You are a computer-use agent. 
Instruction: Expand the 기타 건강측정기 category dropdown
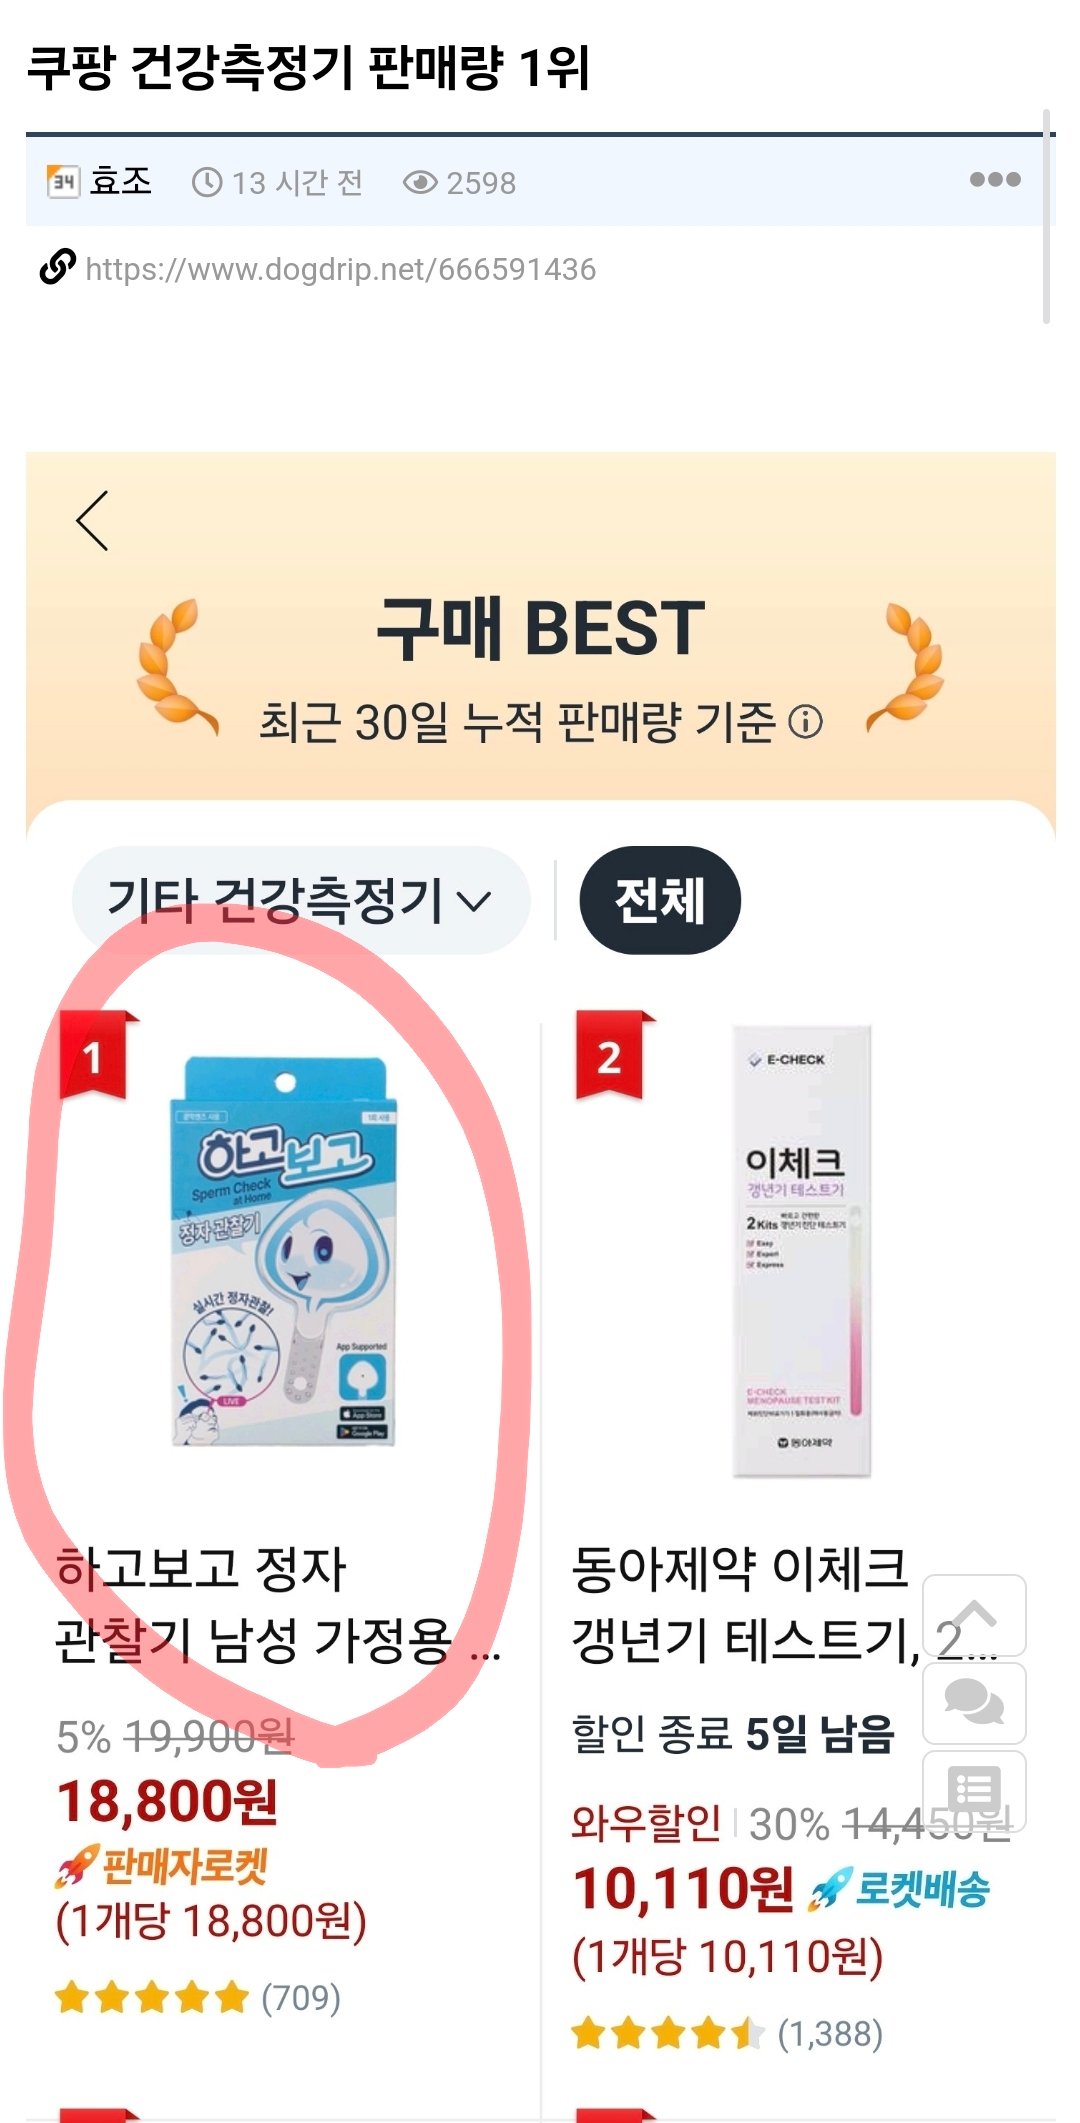coord(300,899)
